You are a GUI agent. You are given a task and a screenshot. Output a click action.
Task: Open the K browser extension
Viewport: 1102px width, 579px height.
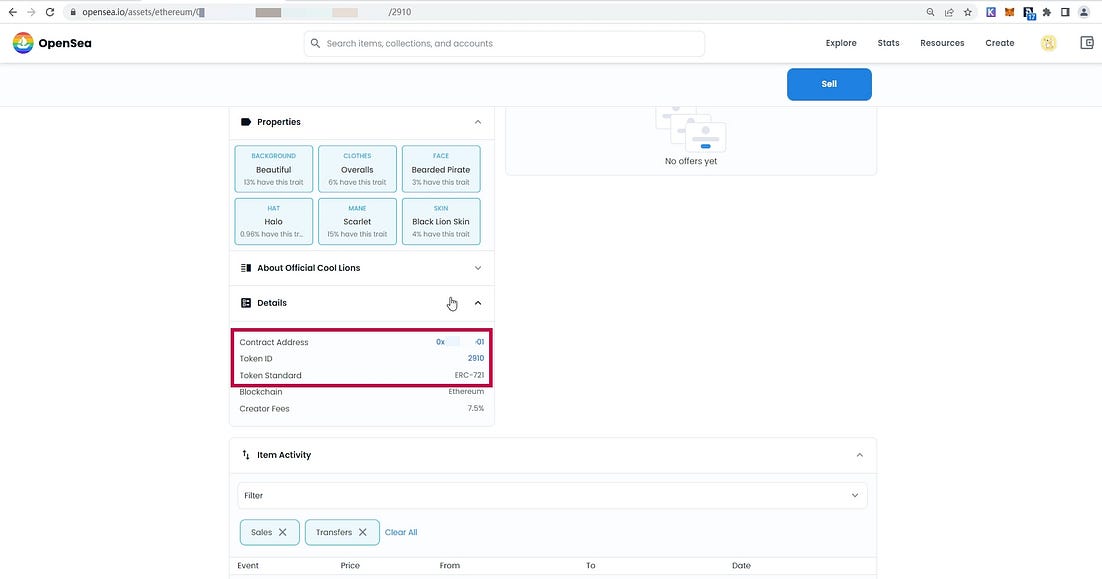pos(991,12)
